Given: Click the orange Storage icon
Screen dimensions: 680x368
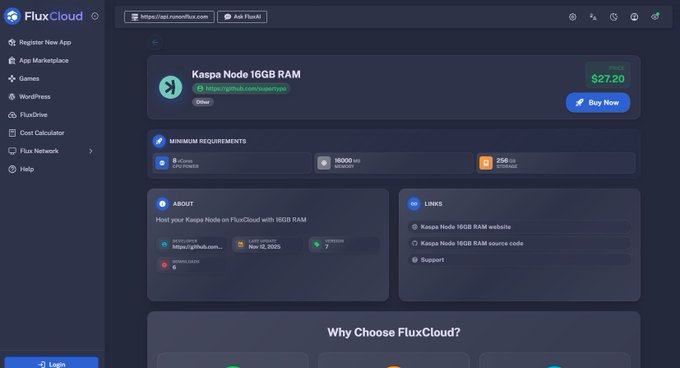Looking at the screenshot, I should 486,163.
